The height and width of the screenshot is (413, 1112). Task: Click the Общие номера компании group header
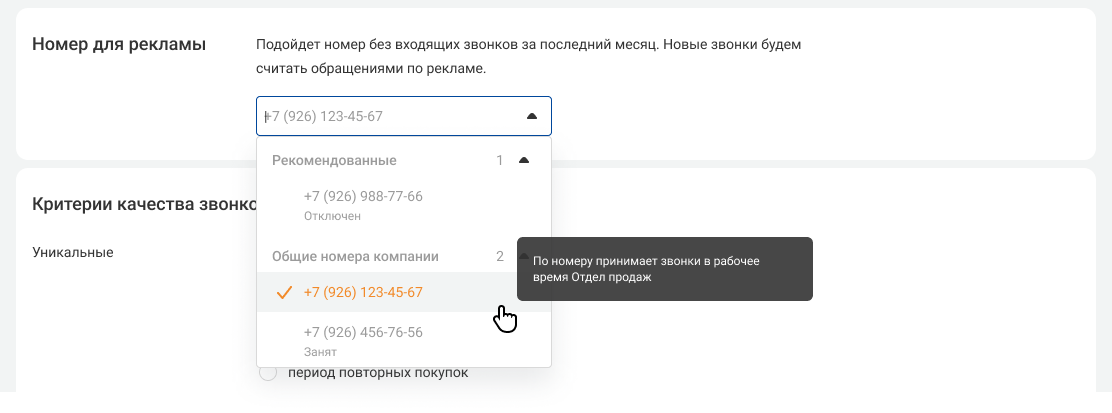click(355, 256)
